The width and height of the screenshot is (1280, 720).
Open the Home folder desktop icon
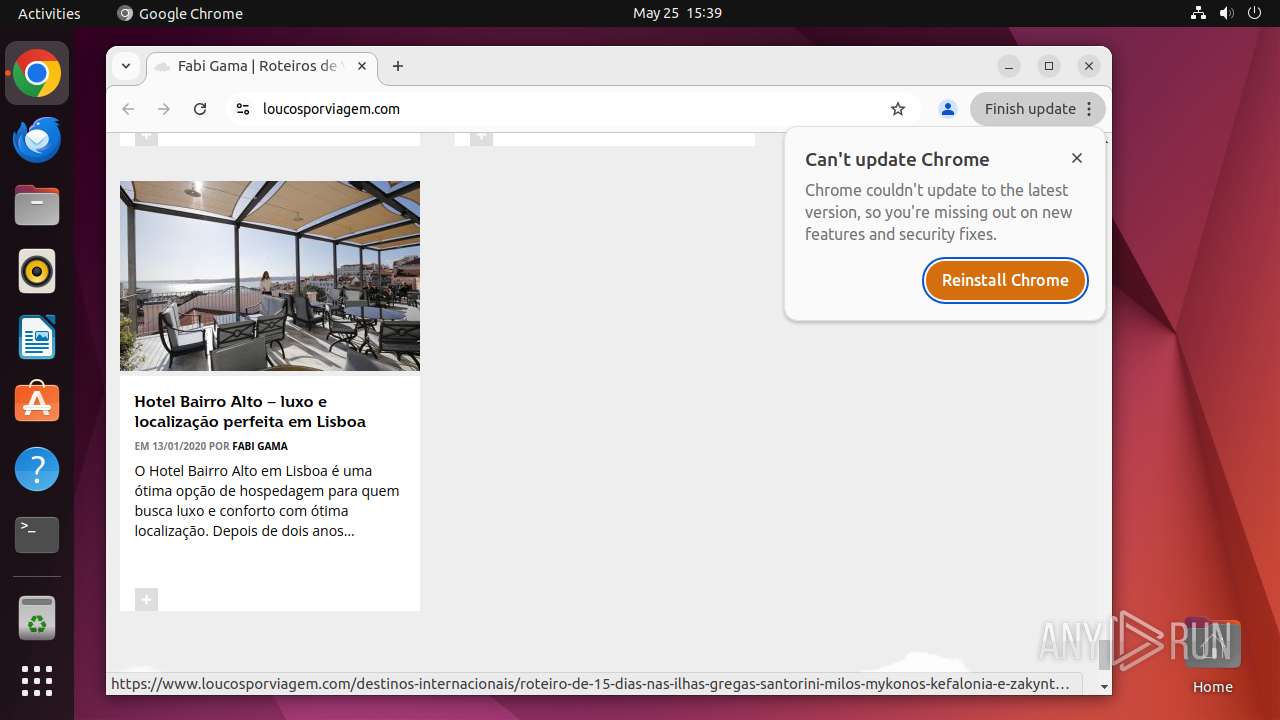coord(1212,657)
